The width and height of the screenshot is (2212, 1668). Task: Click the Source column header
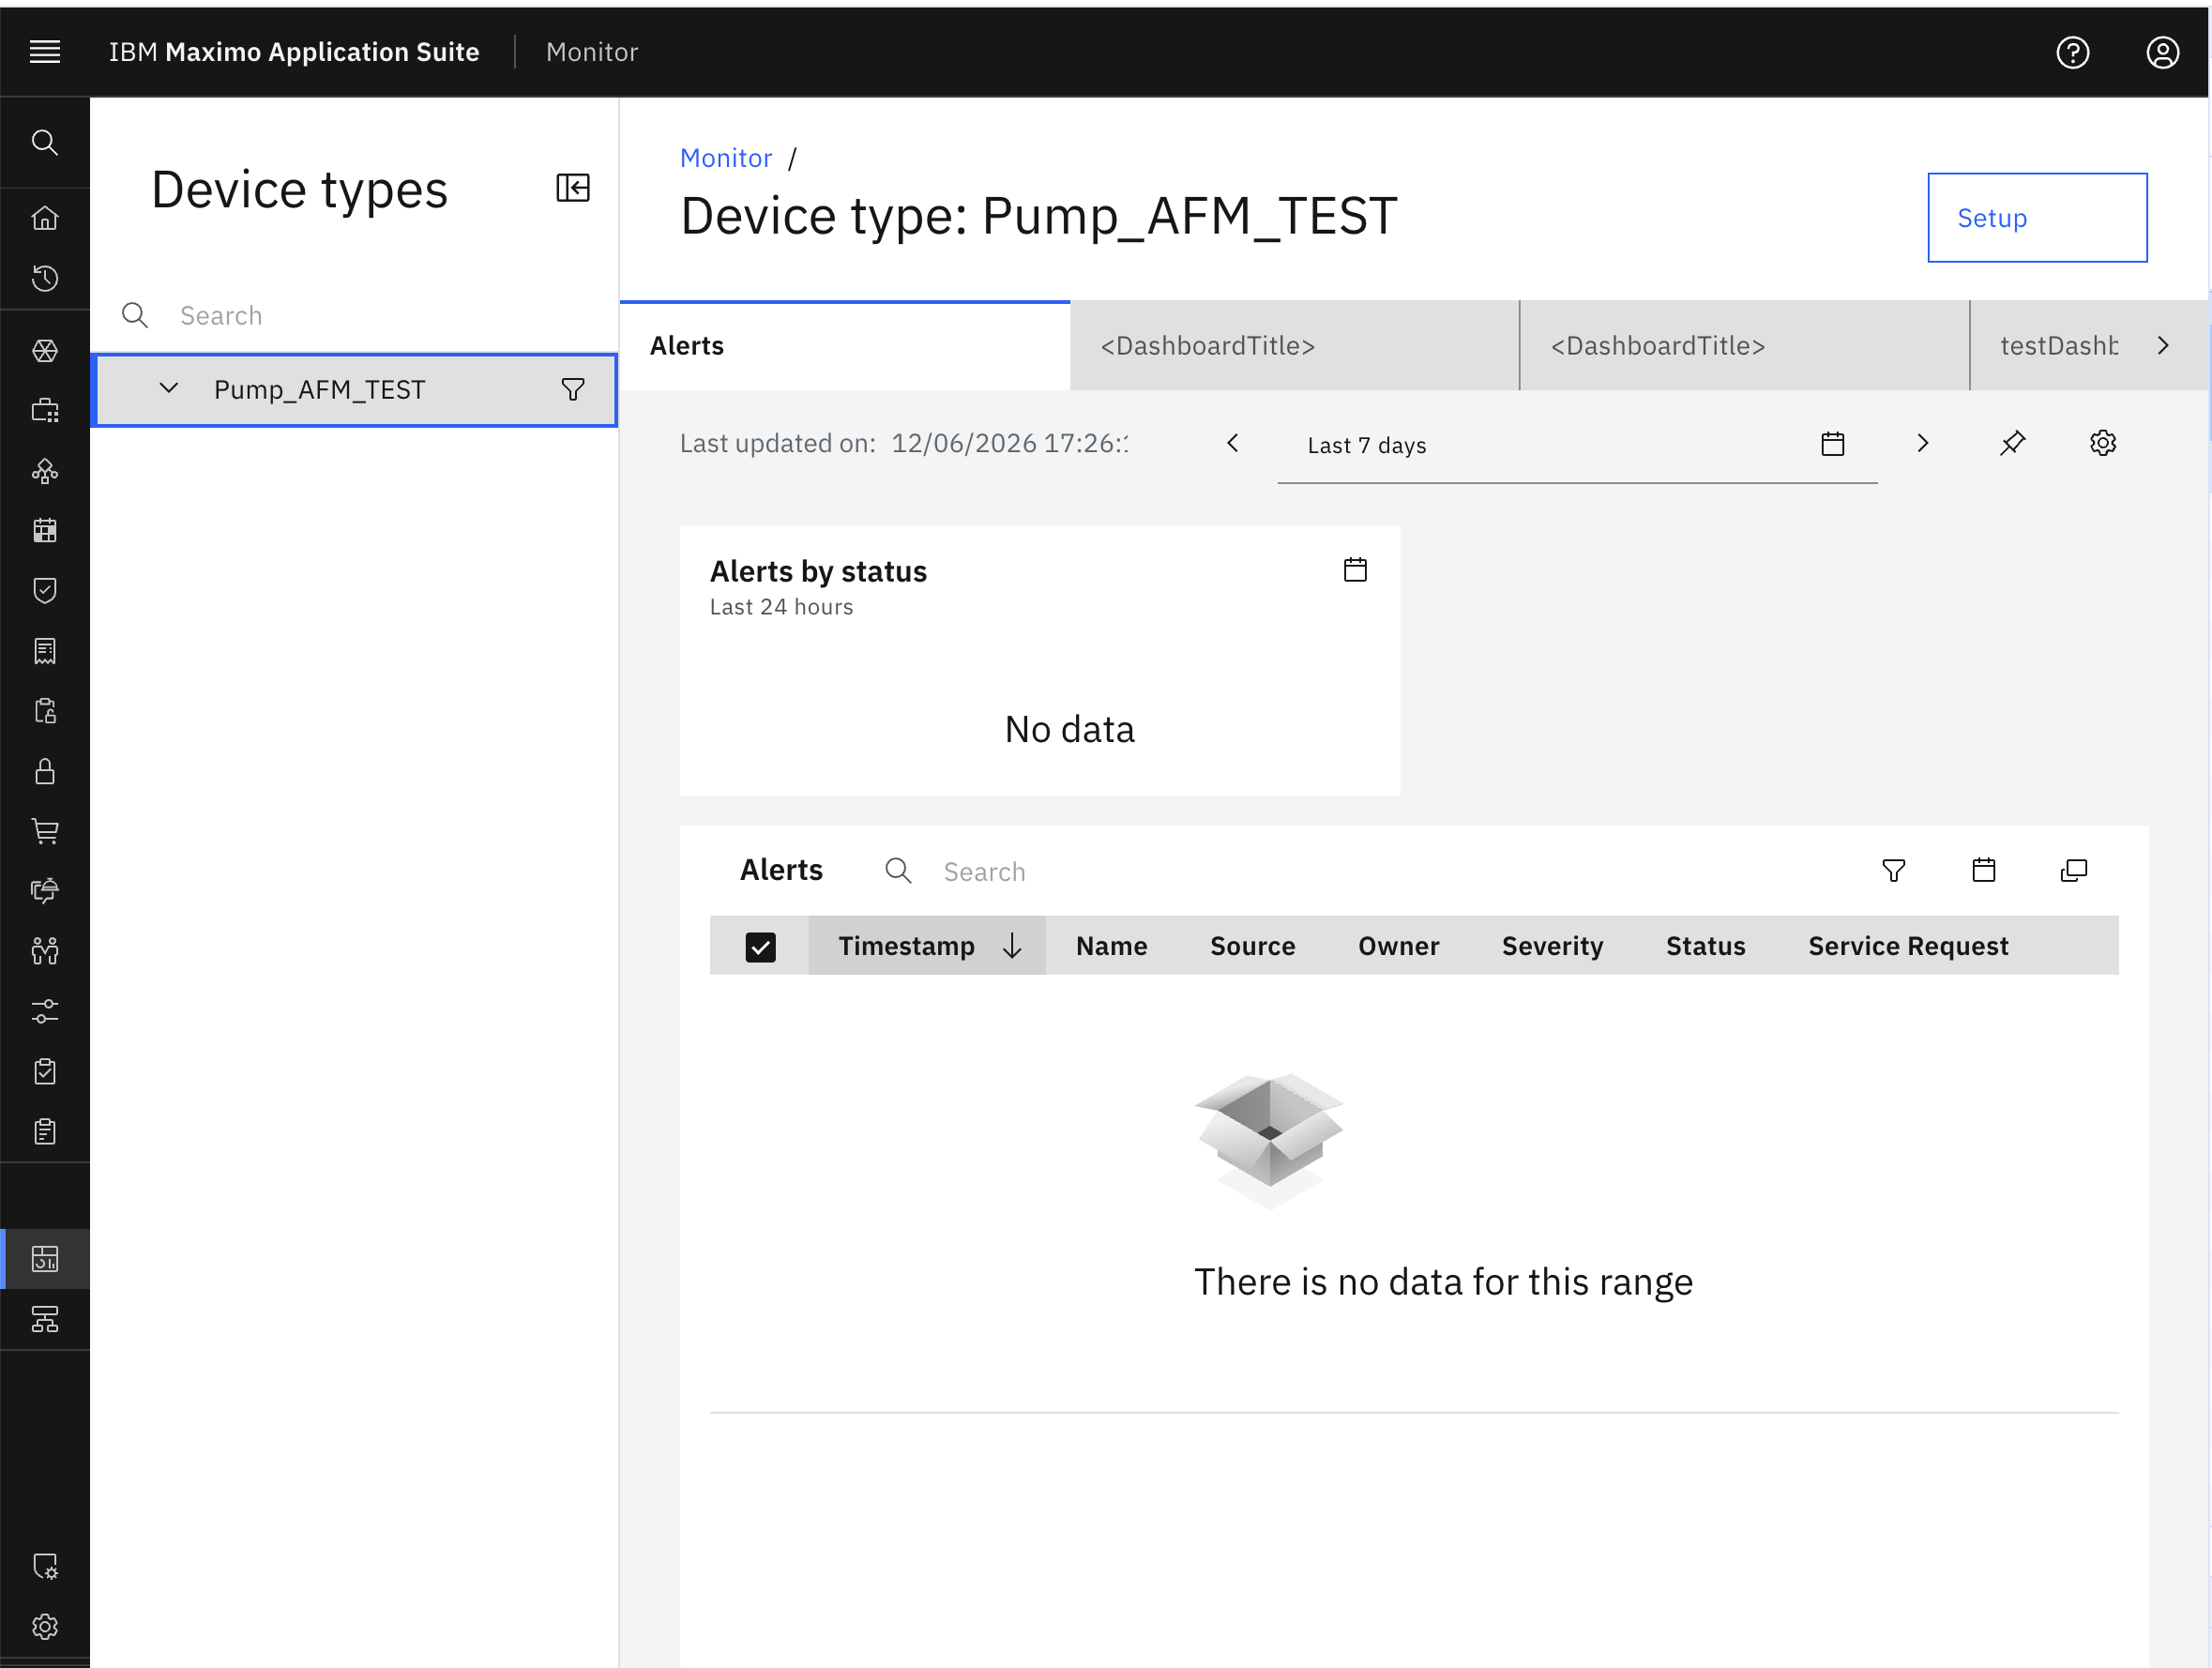(1253, 946)
